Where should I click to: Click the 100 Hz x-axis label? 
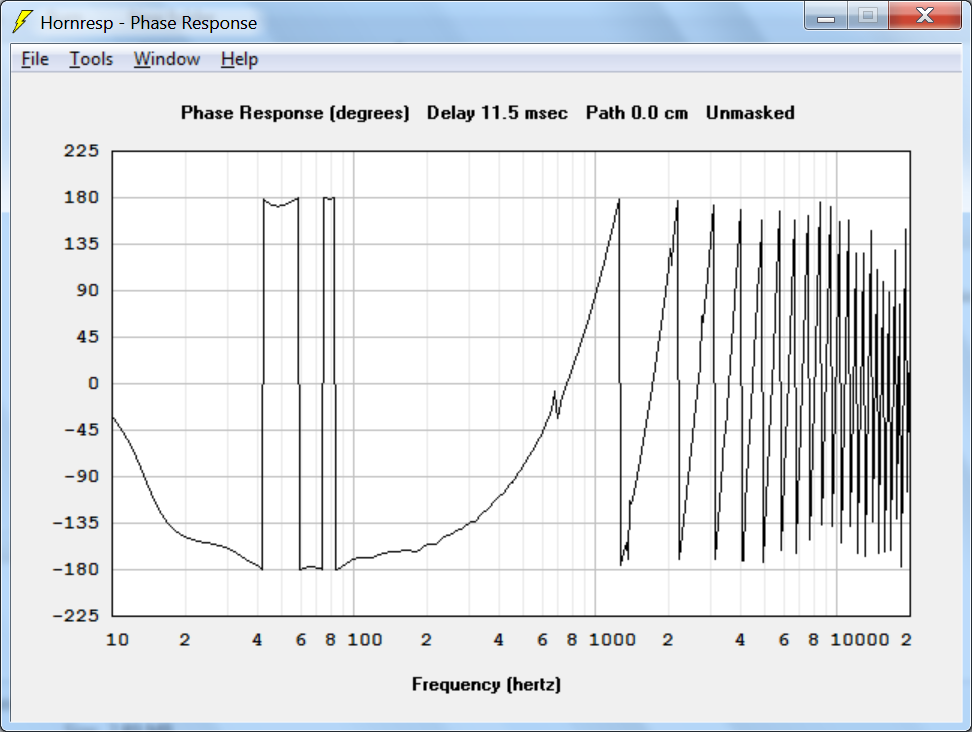[x=364, y=640]
